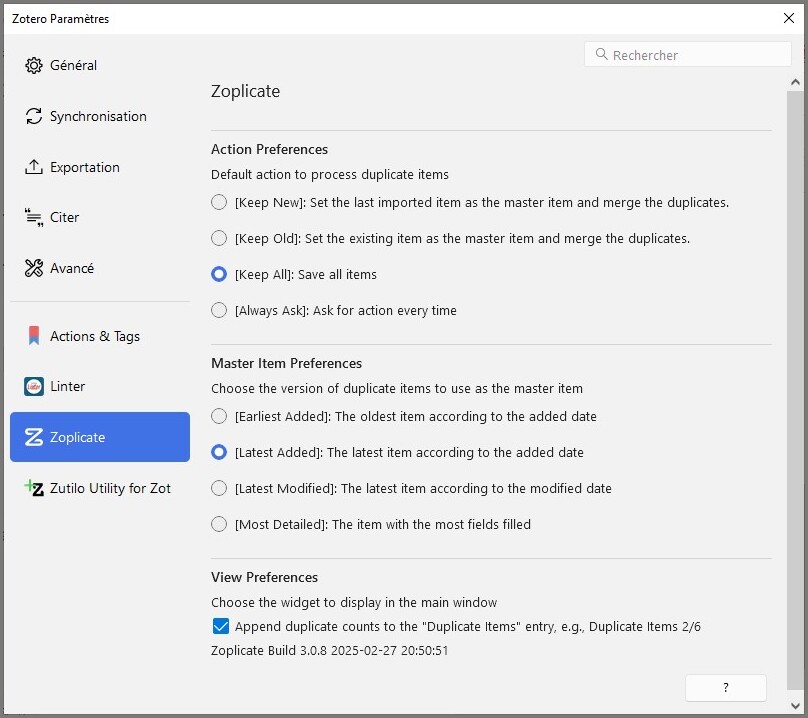
Task: Open the Avancé settings section
Action: pyautogui.click(x=100, y=268)
